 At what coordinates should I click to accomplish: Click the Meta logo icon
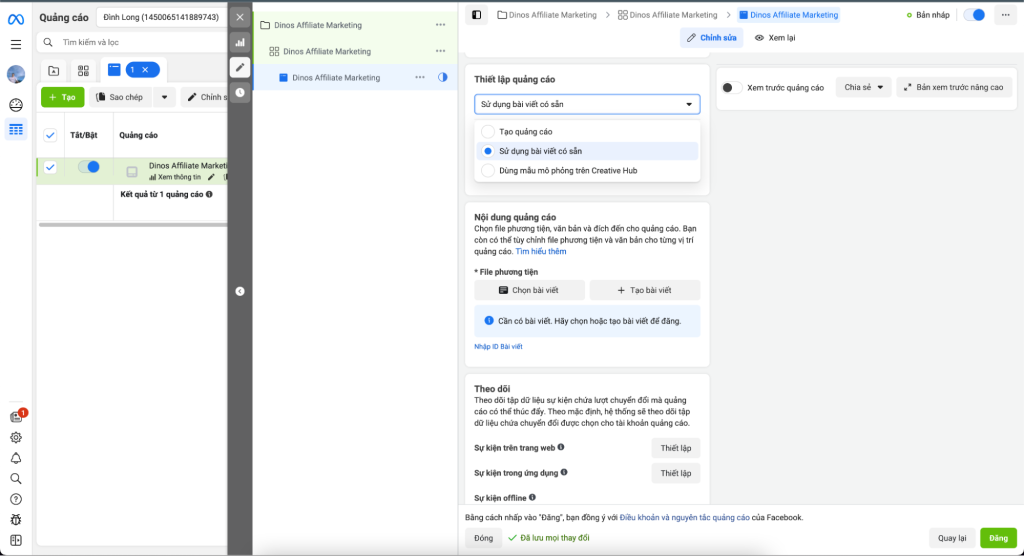point(16,19)
